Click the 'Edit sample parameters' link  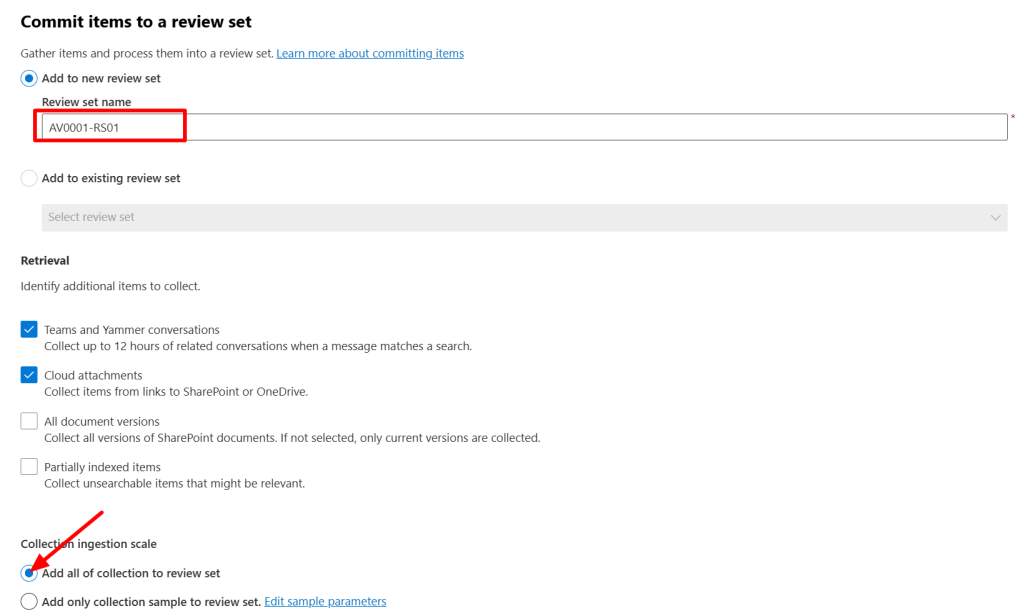(325, 601)
